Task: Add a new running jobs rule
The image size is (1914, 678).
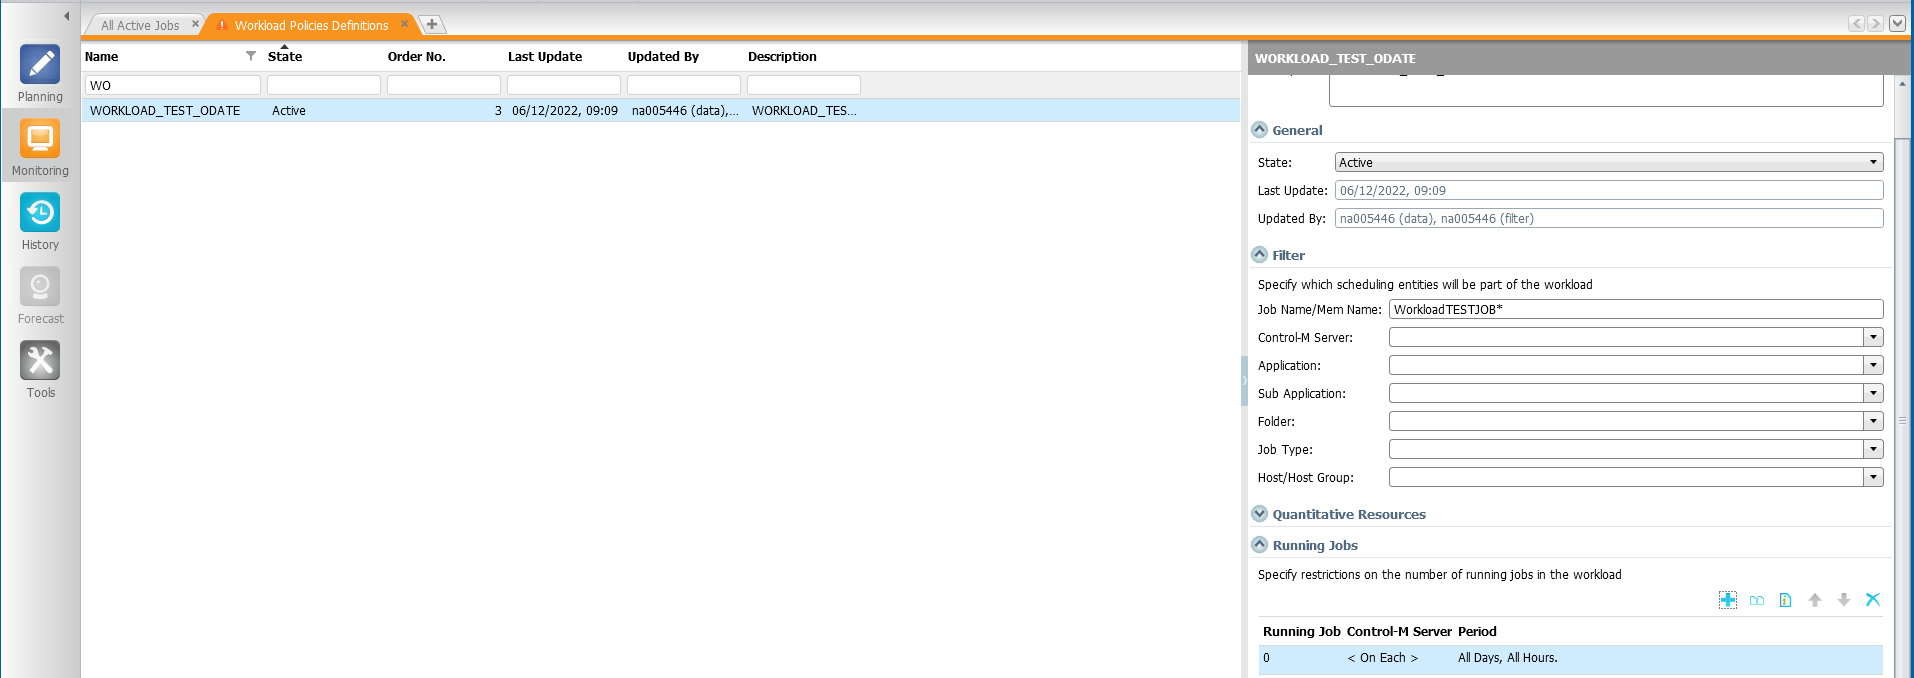Action: (1727, 600)
